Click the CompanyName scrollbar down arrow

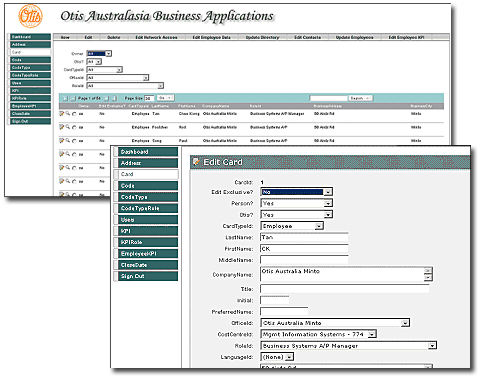coord(428,278)
